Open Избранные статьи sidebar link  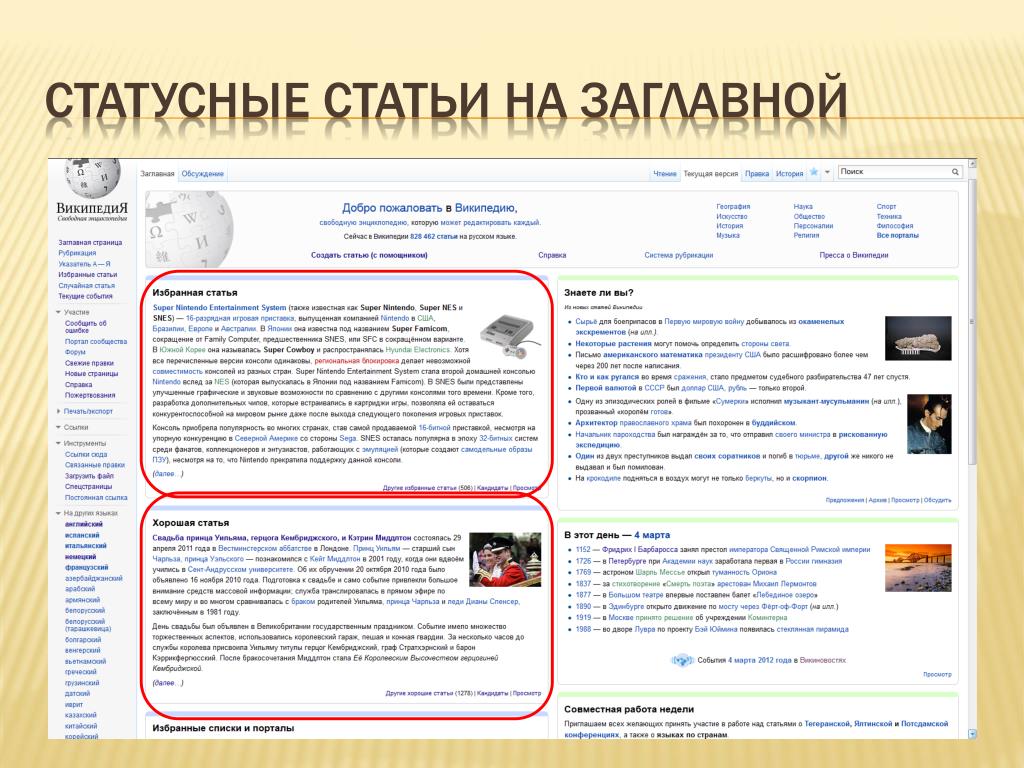tap(88, 275)
